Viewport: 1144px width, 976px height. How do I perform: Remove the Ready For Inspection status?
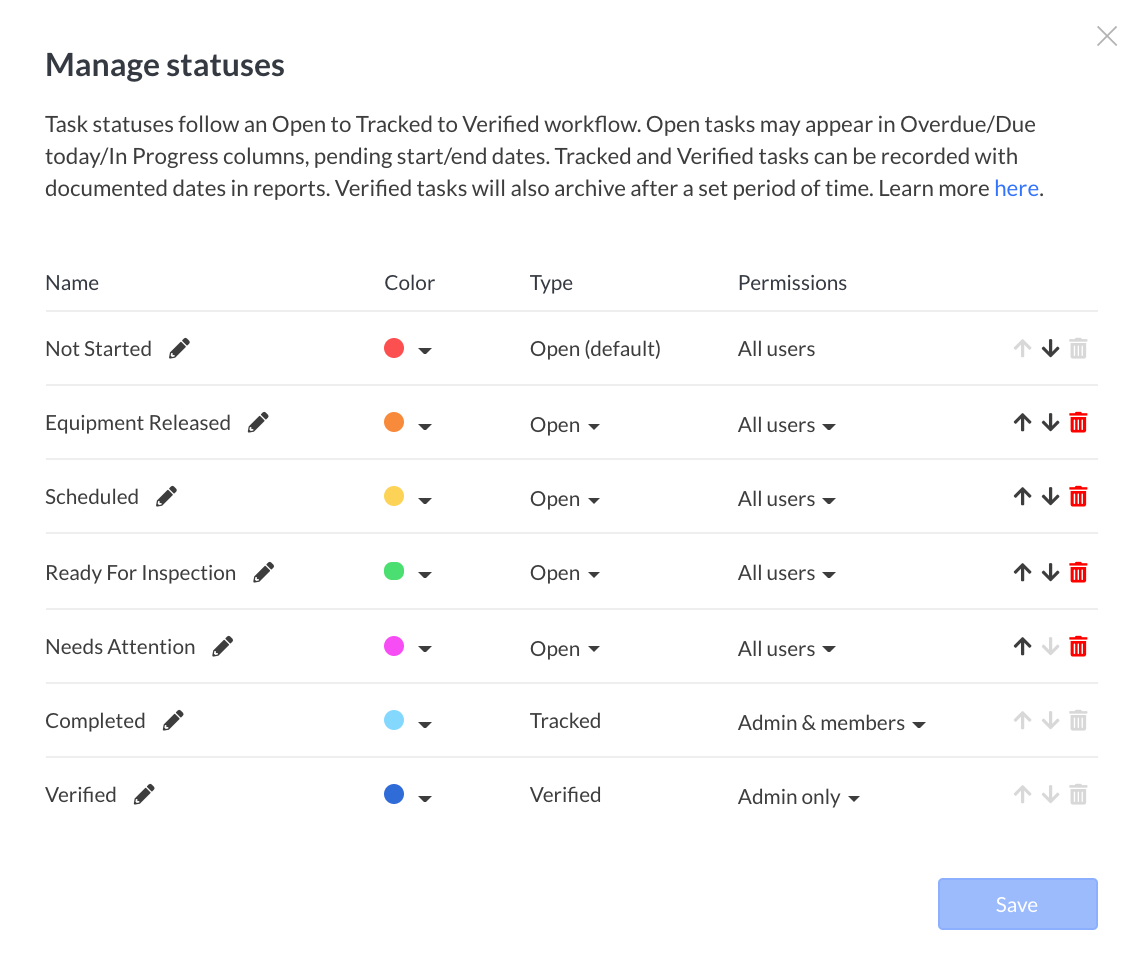point(1078,572)
